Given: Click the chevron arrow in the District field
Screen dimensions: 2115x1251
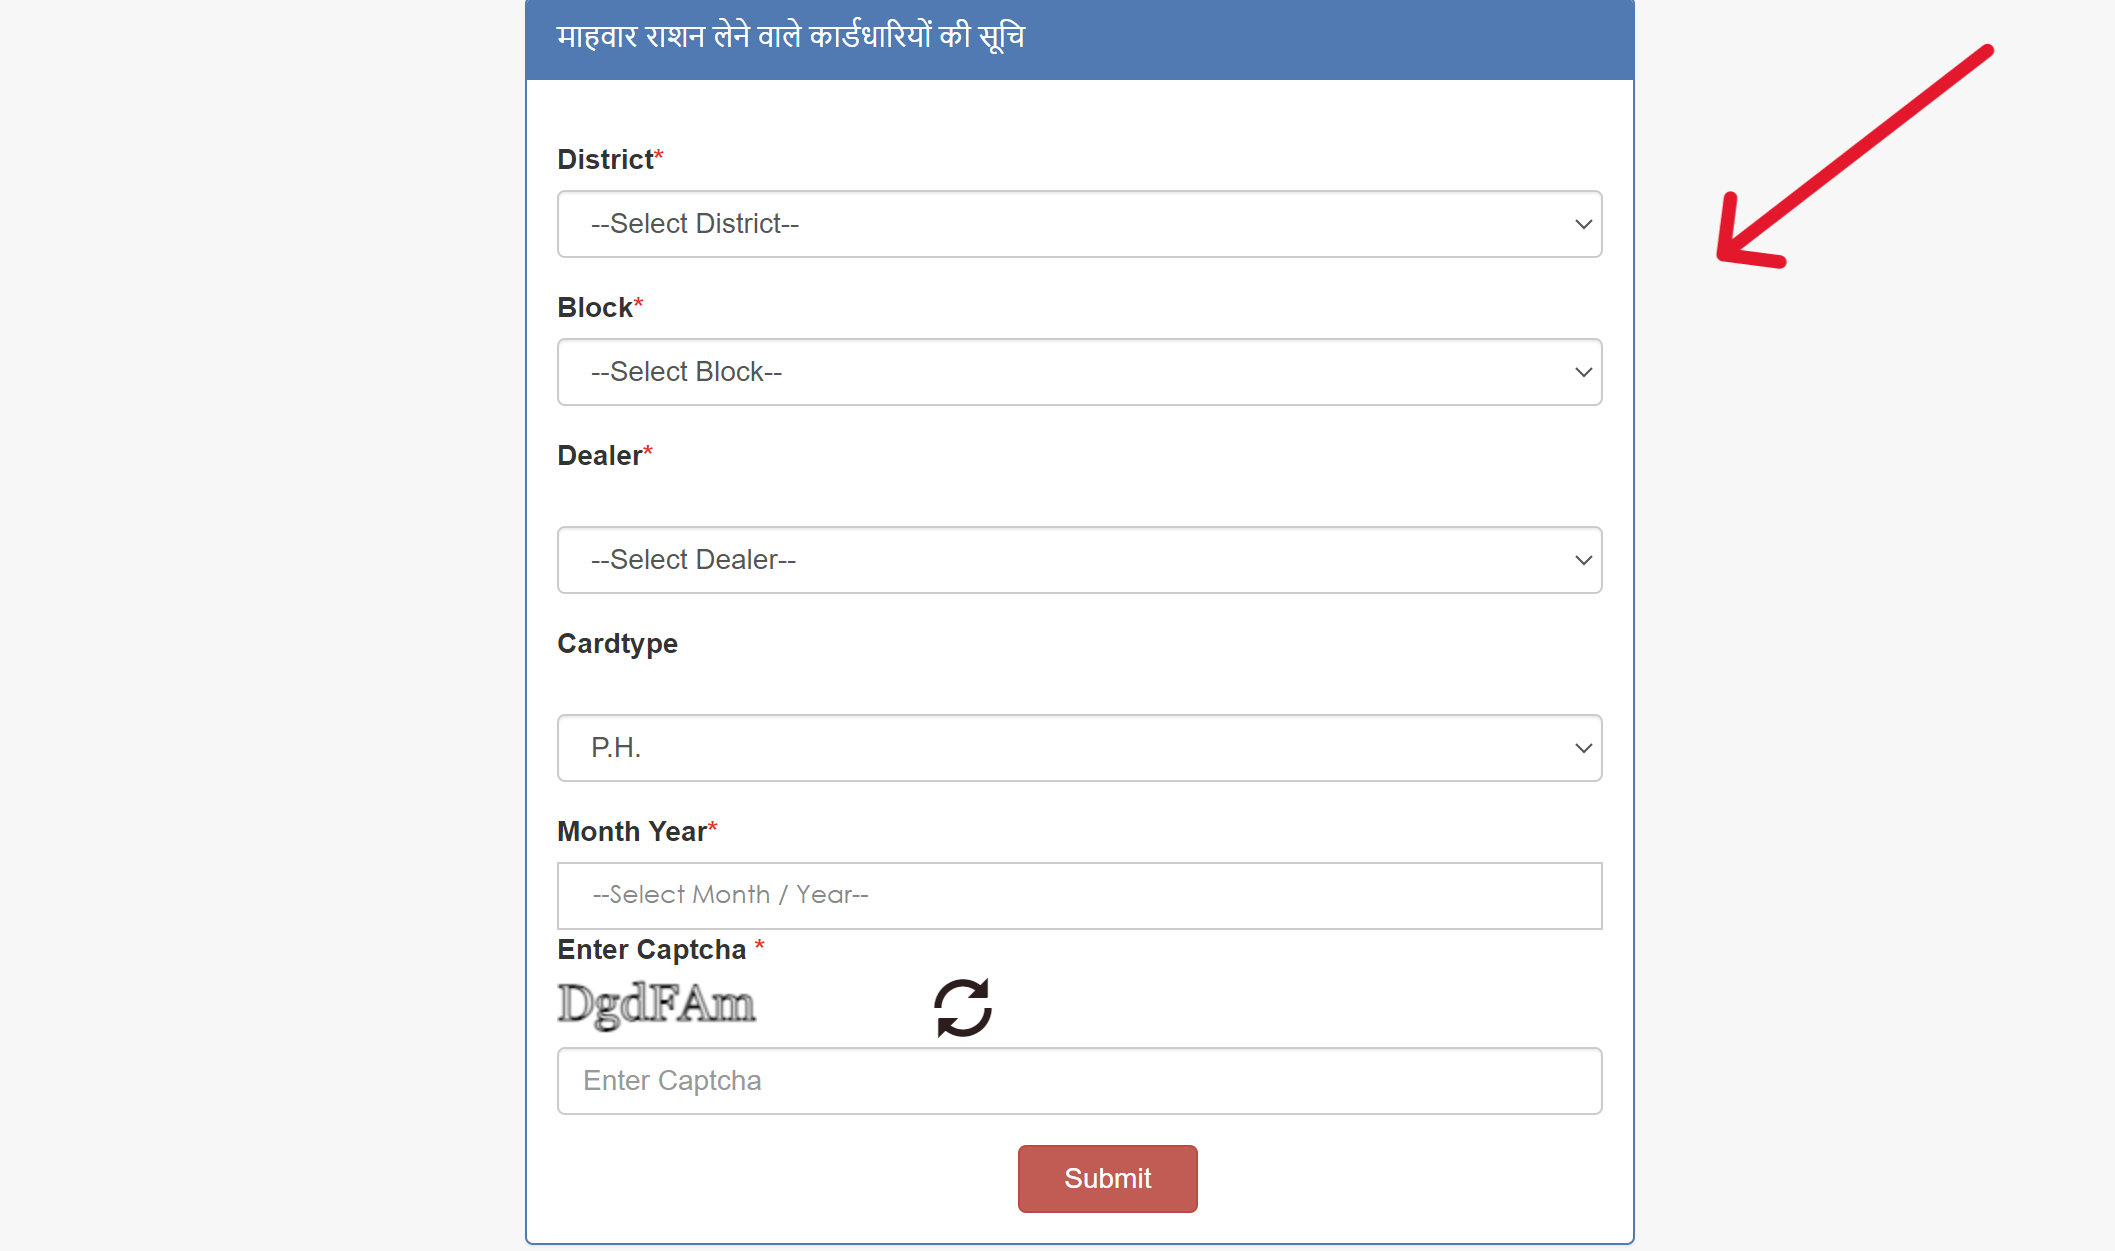Looking at the screenshot, I should coord(1583,224).
